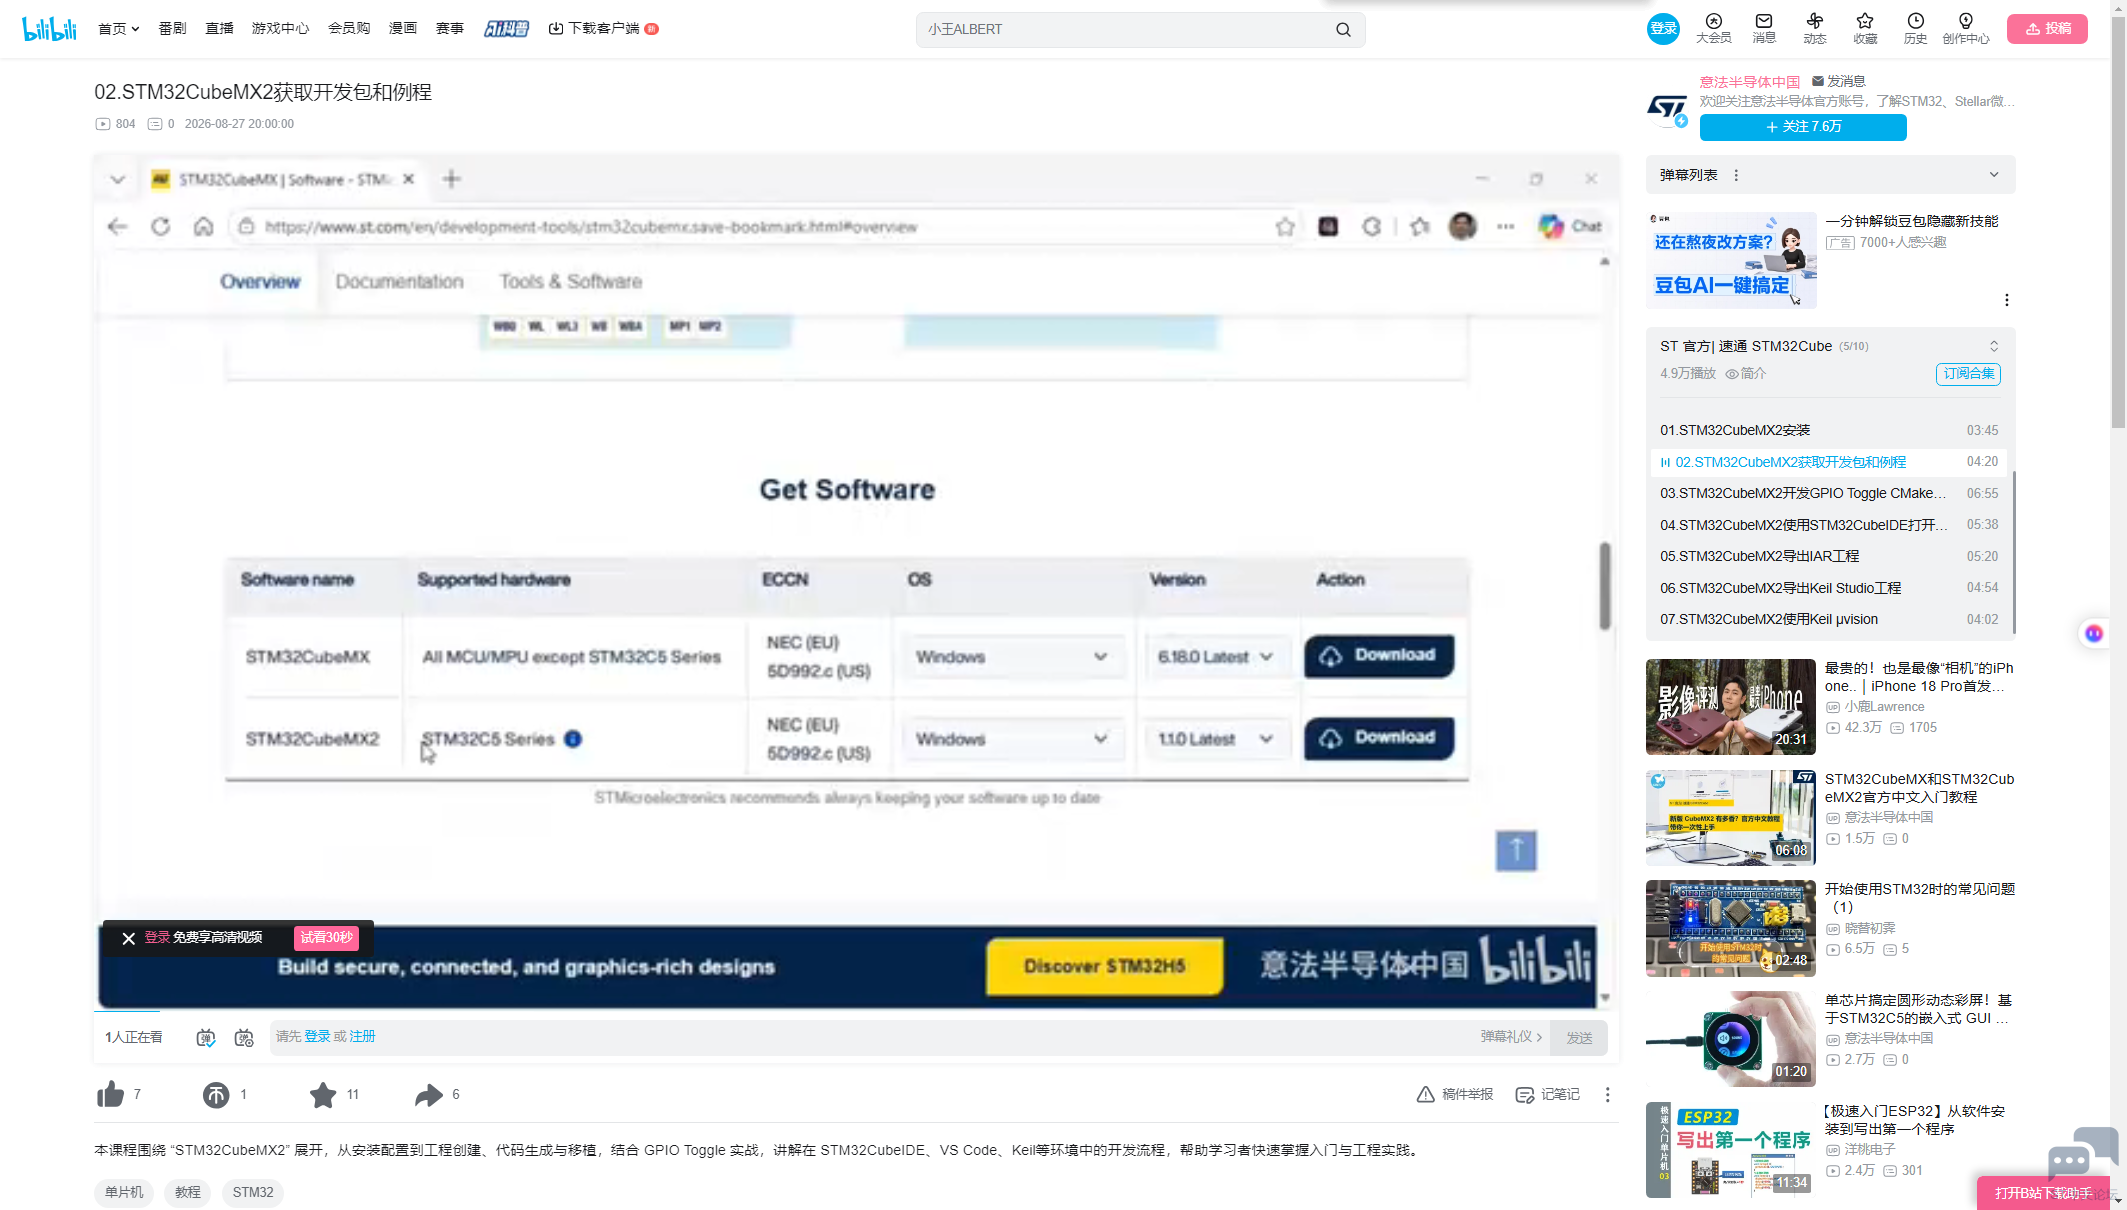The height and width of the screenshot is (1210, 2127).
Task: Open 创作中心 icon
Action: point(1966,28)
